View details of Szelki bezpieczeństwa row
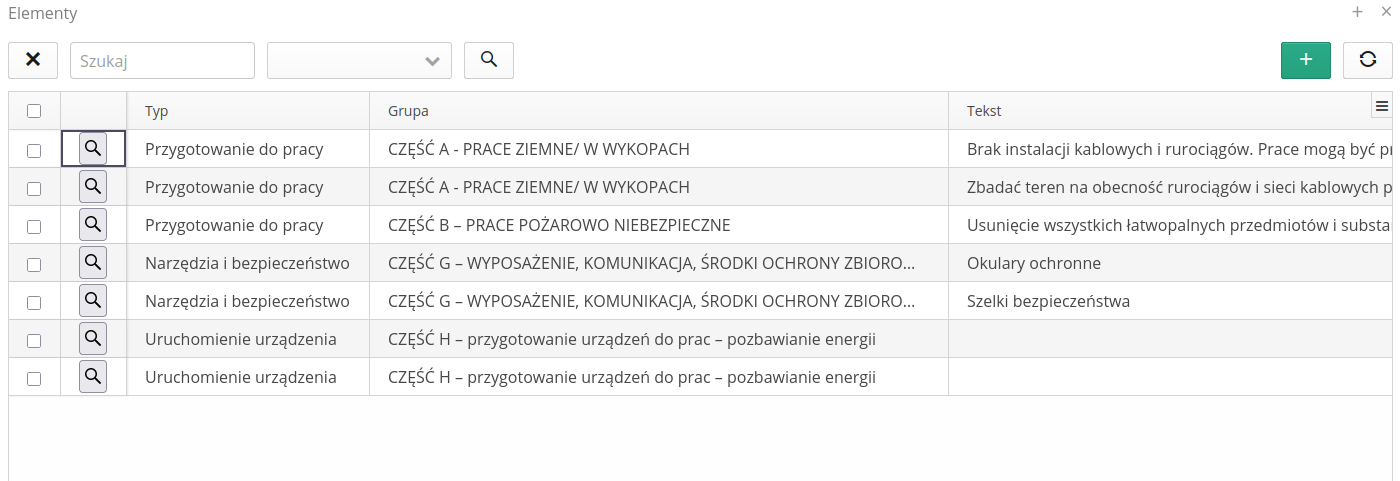The width and height of the screenshot is (1400, 481). [x=93, y=301]
